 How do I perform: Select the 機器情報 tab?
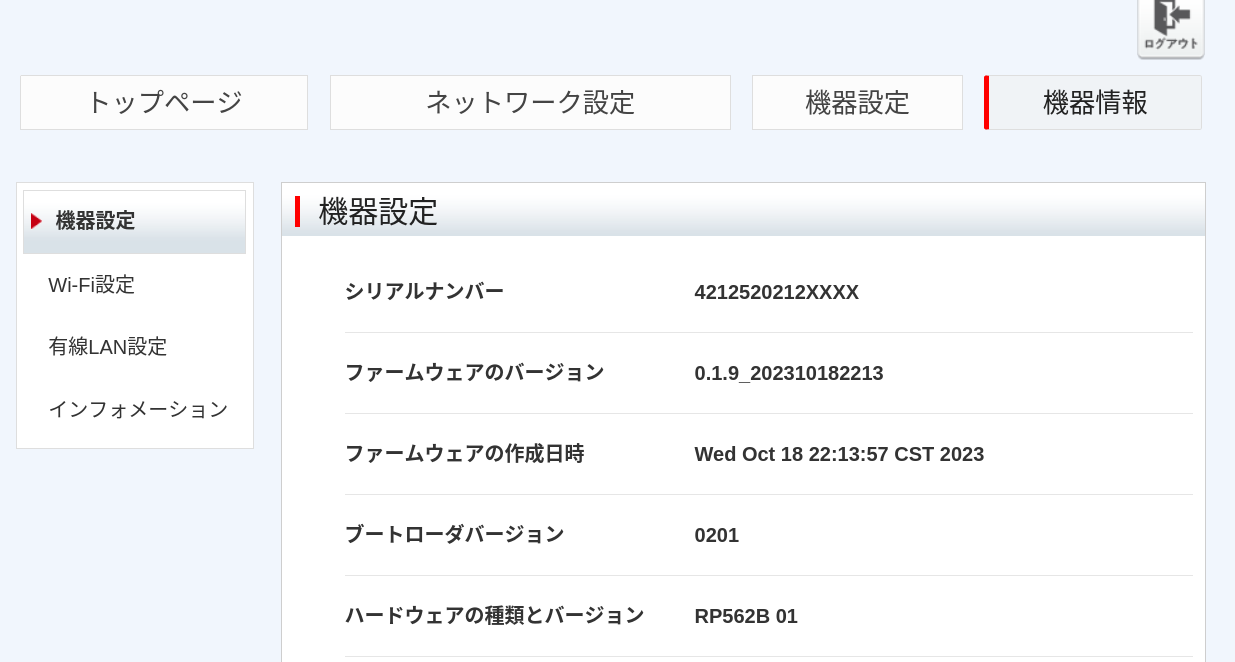click(1094, 102)
